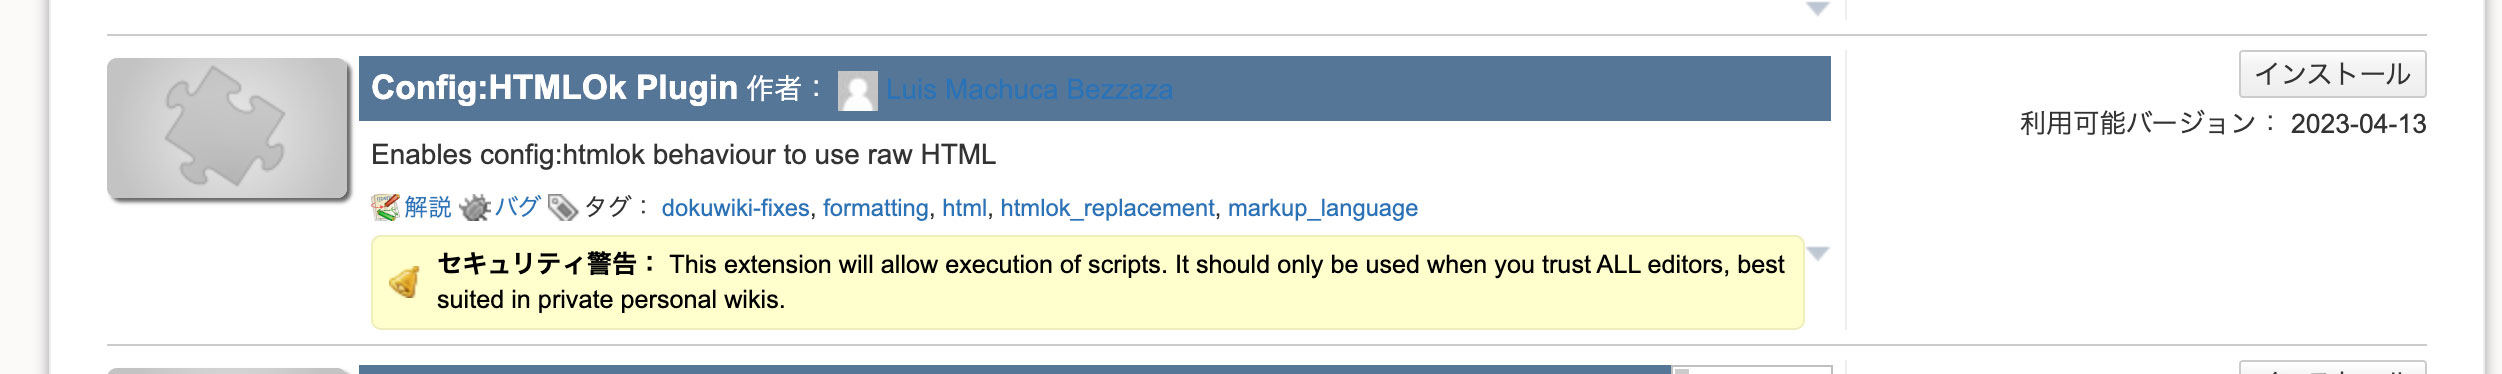Install the Config:HTMLOk Plugin

click(2332, 74)
